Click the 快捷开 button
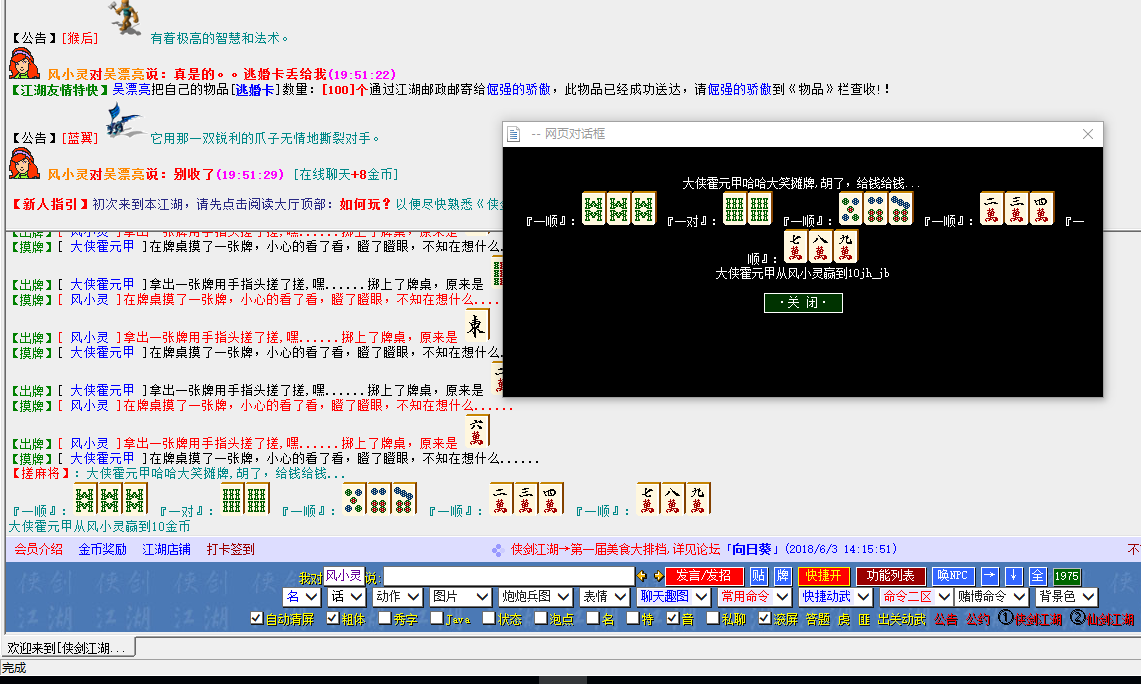1141x684 pixels. 824,576
